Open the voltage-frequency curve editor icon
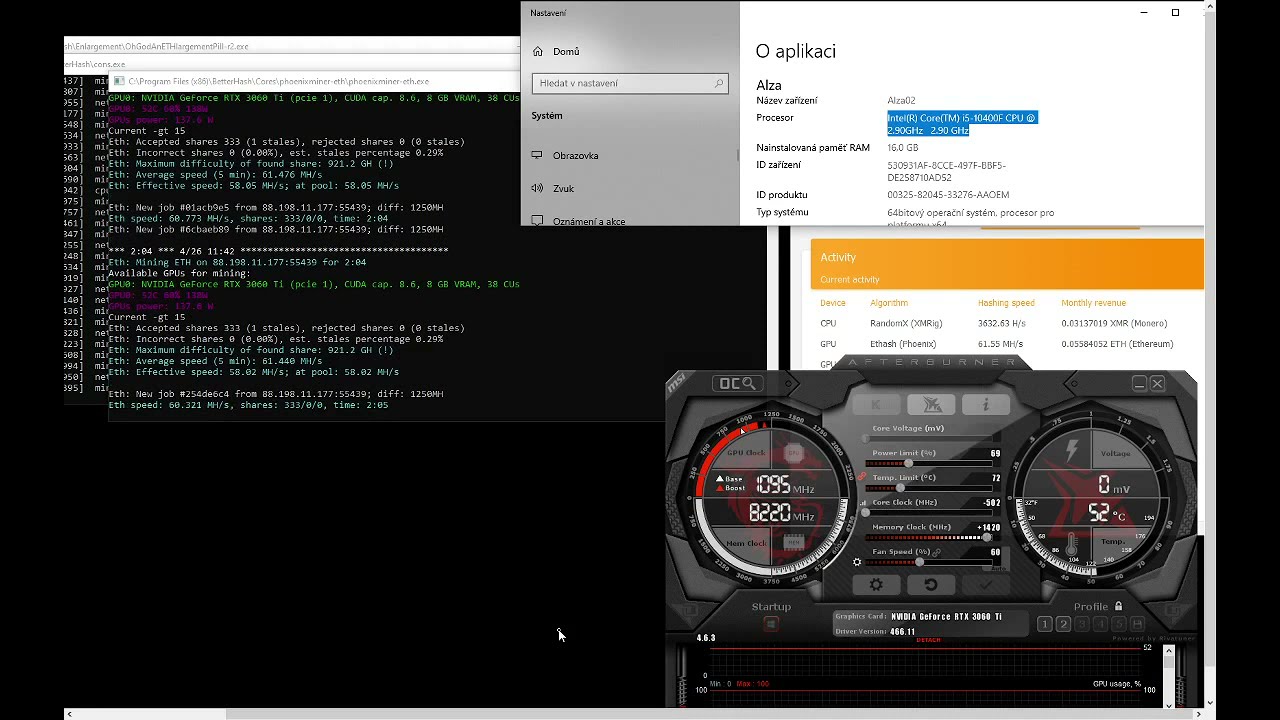Screen dimensions: 1280x720 (x=862, y=502)
